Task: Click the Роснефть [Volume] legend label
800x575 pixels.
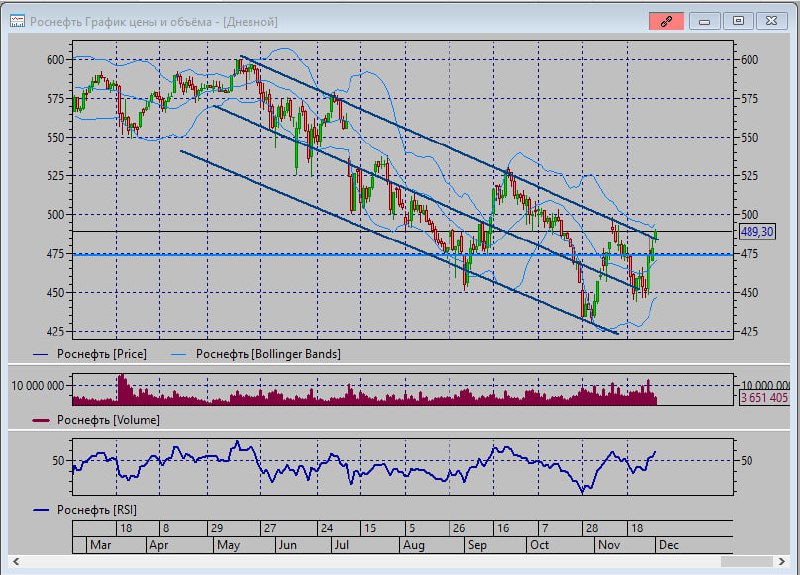Action: click(x=108, y=420)
